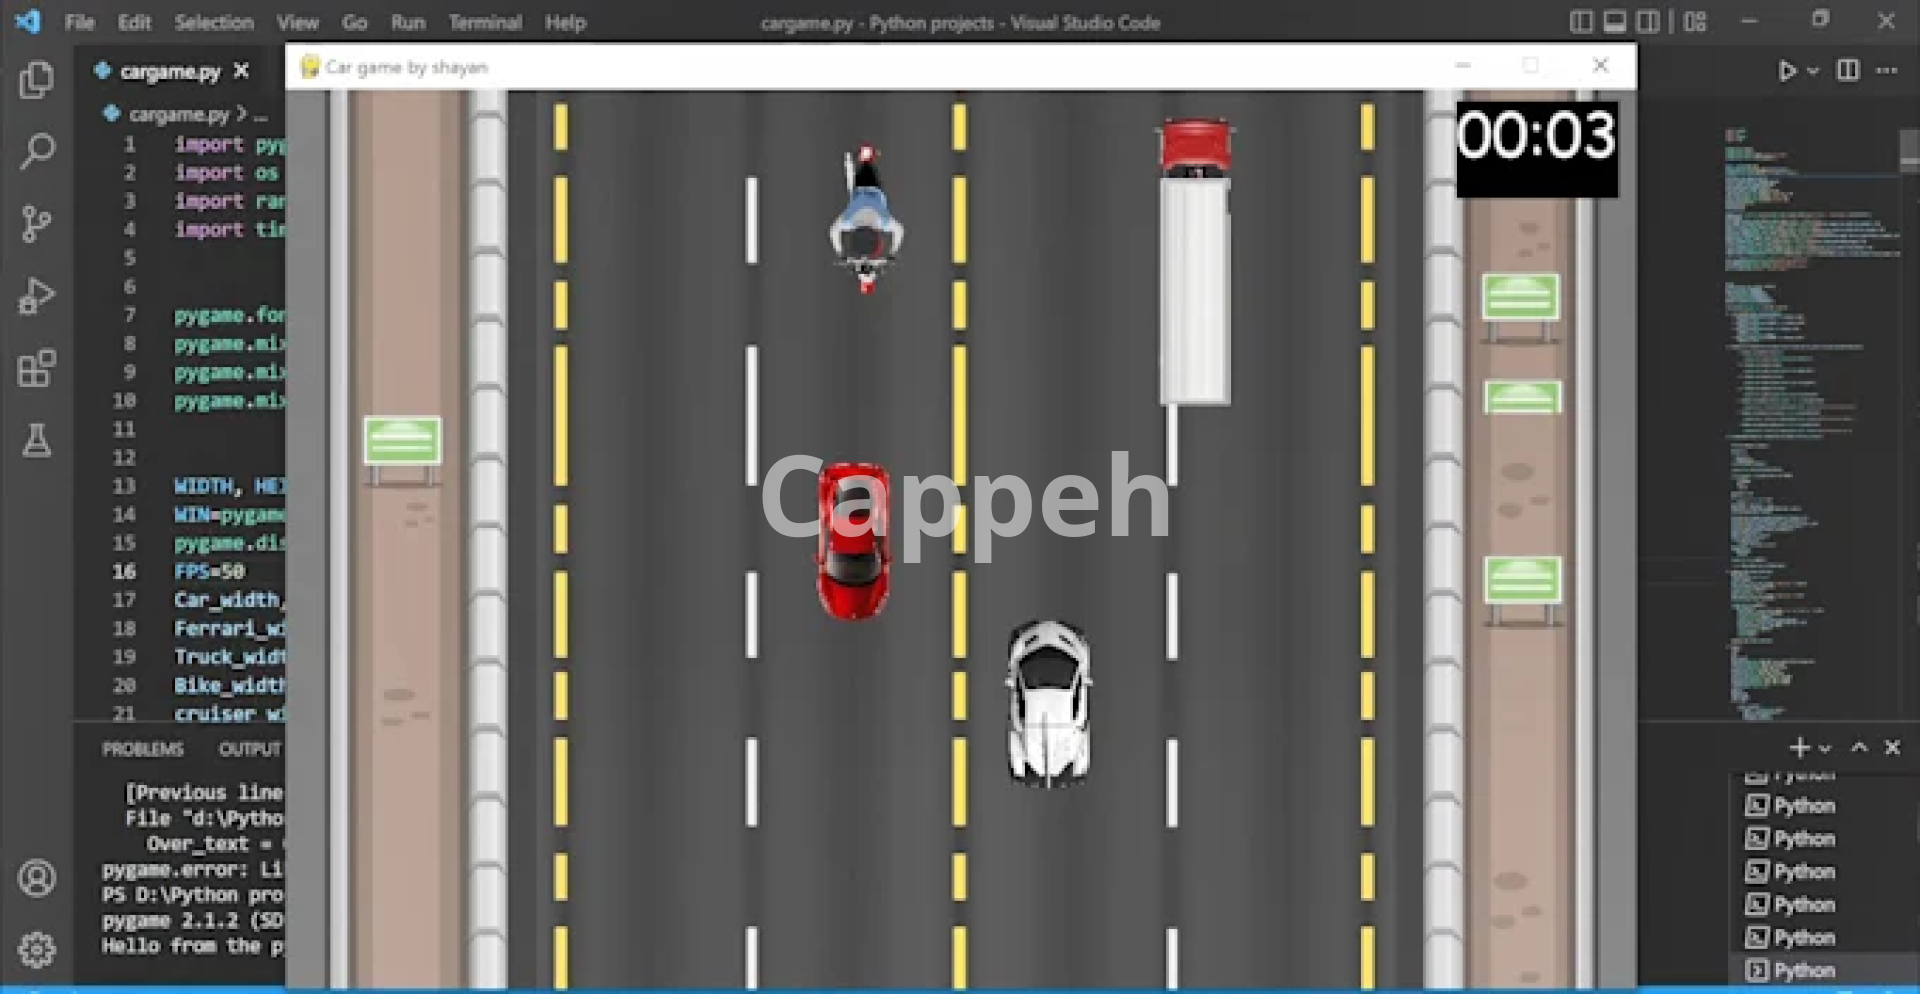The width and height of the screenshot is (1920, 994).
Task: Open the Manage gear settings
Action: (37, 949)
